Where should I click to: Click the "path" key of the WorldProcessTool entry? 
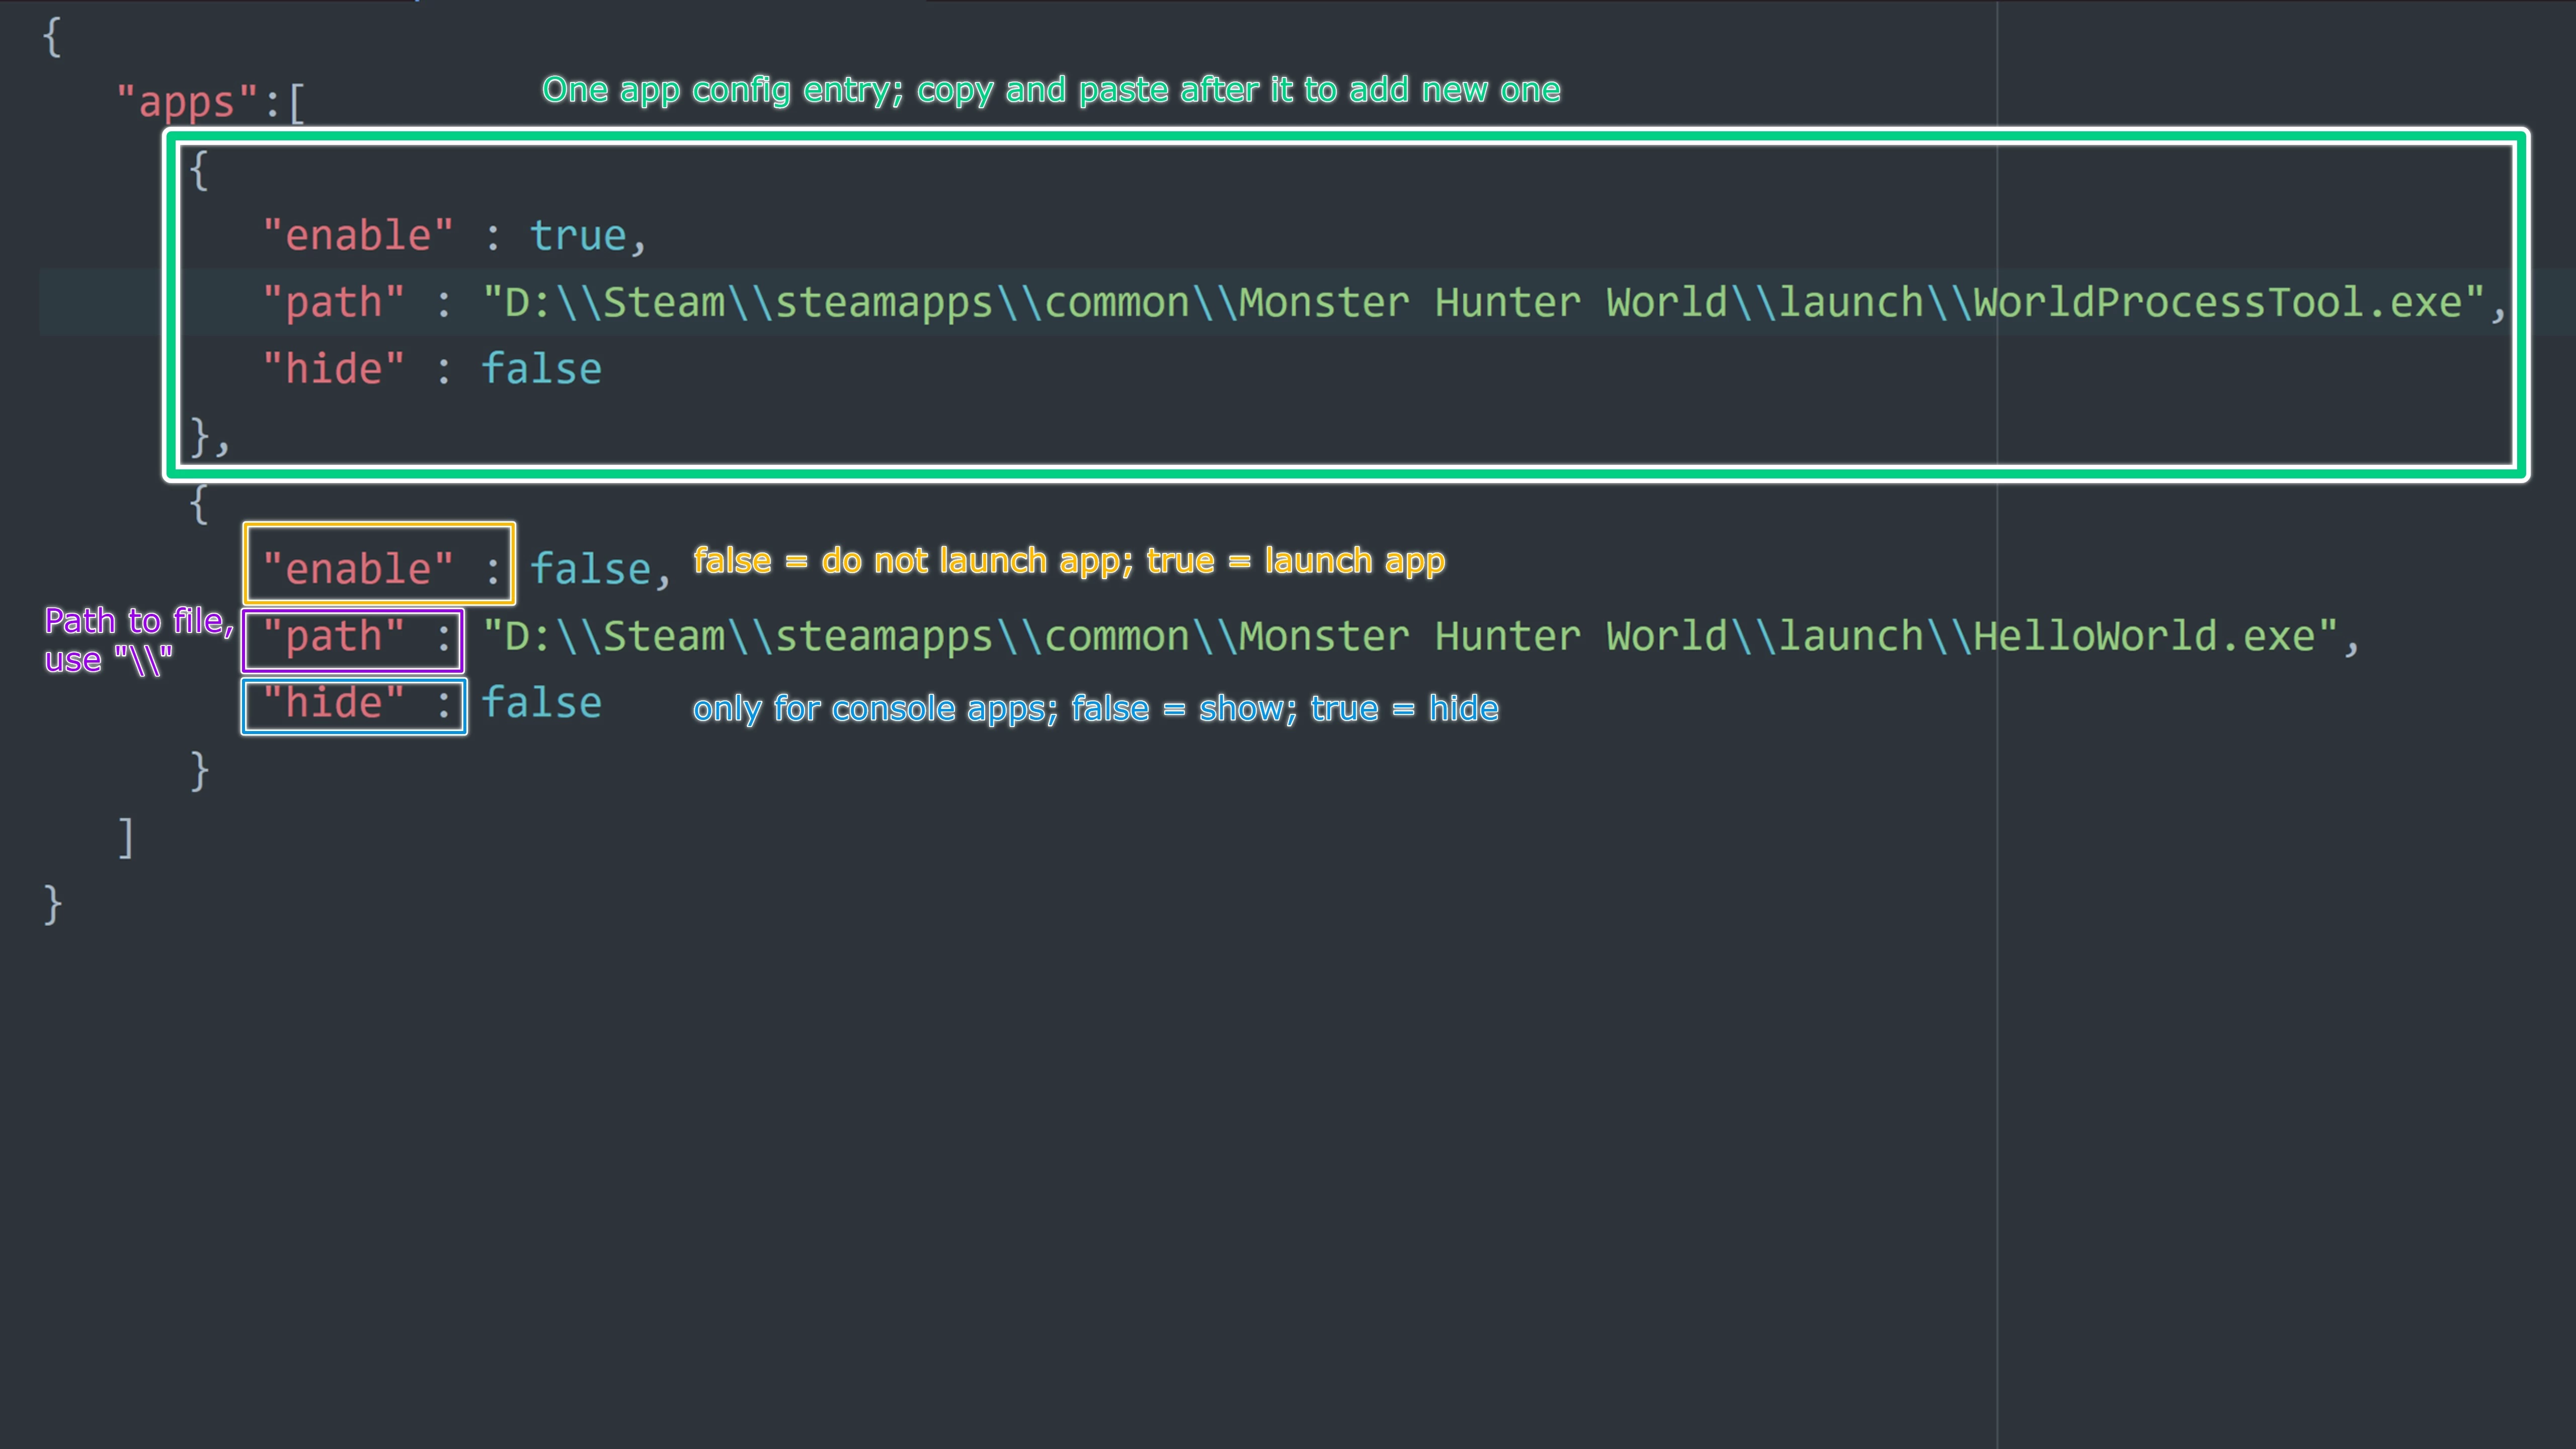tap(334, 303)
